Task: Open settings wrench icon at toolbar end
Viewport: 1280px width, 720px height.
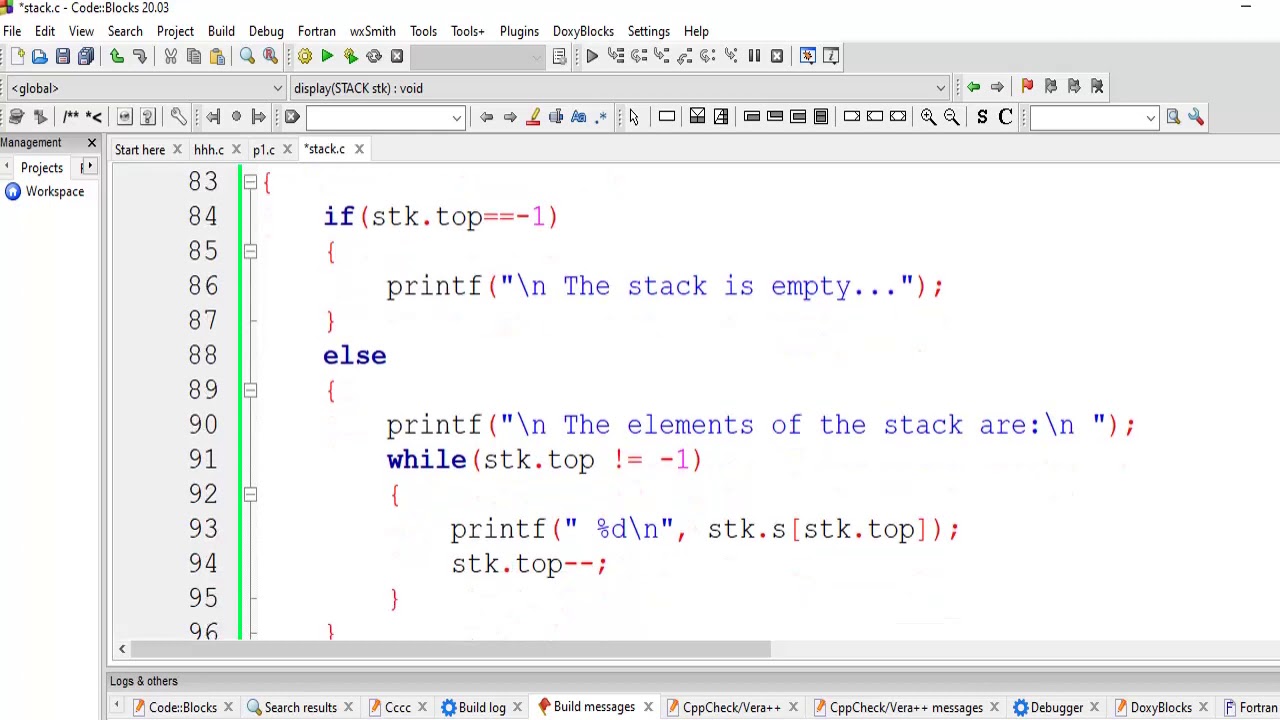Action: [x=1196, y=117]
